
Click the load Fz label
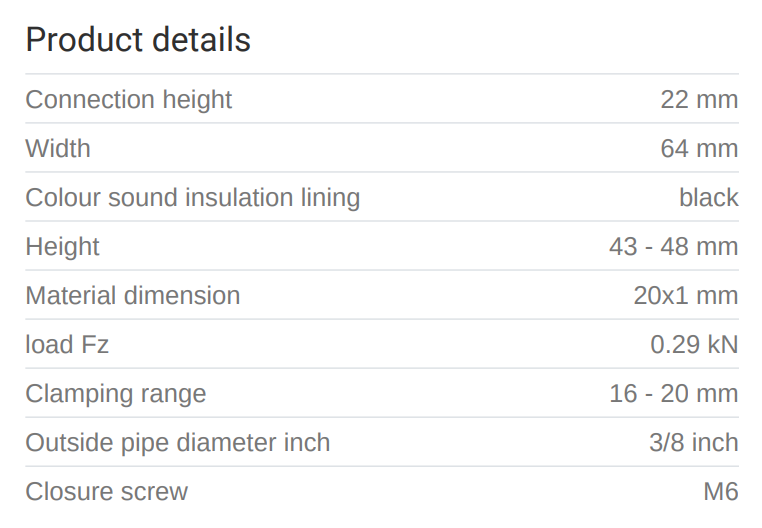coord(67,345)
